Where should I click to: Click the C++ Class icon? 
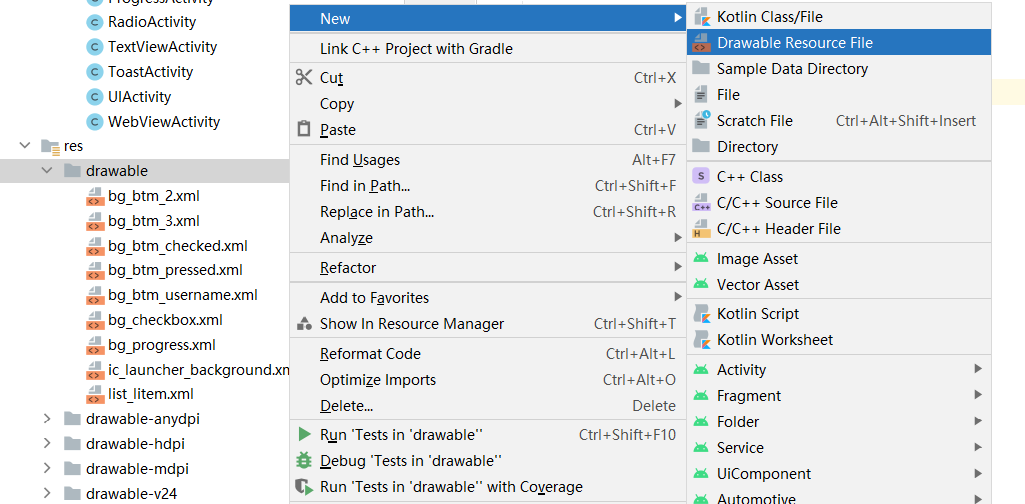pyautogui.click(x=701, y=176)
